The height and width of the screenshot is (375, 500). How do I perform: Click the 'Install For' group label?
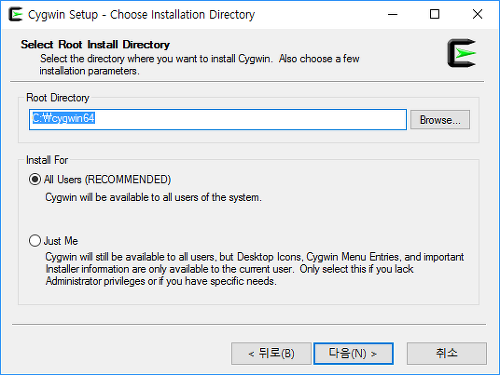point(47,160)
